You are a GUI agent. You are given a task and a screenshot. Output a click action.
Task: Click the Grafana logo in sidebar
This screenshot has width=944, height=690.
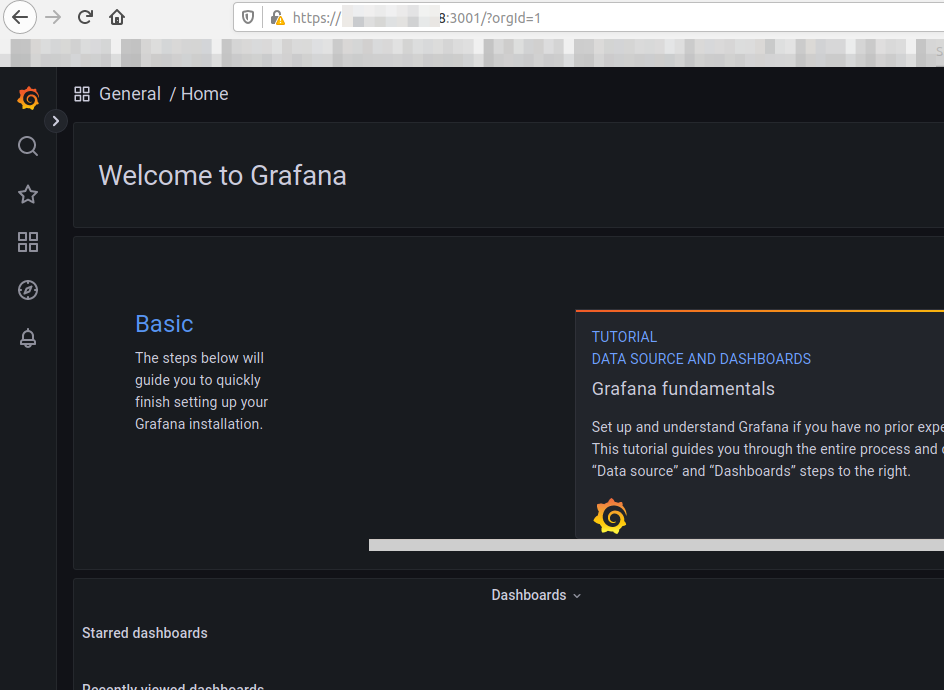(x=28, y=98)
